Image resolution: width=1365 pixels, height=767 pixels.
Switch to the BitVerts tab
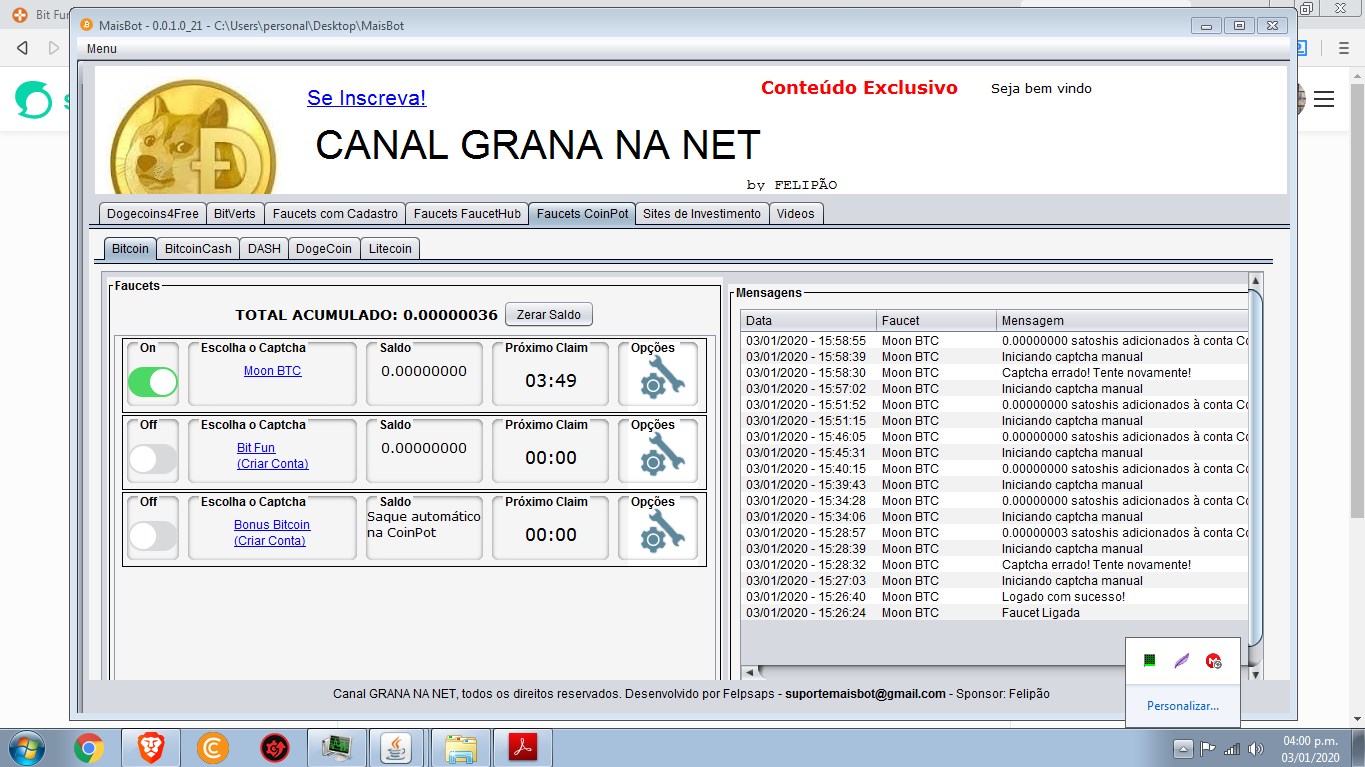pos(235,213)
